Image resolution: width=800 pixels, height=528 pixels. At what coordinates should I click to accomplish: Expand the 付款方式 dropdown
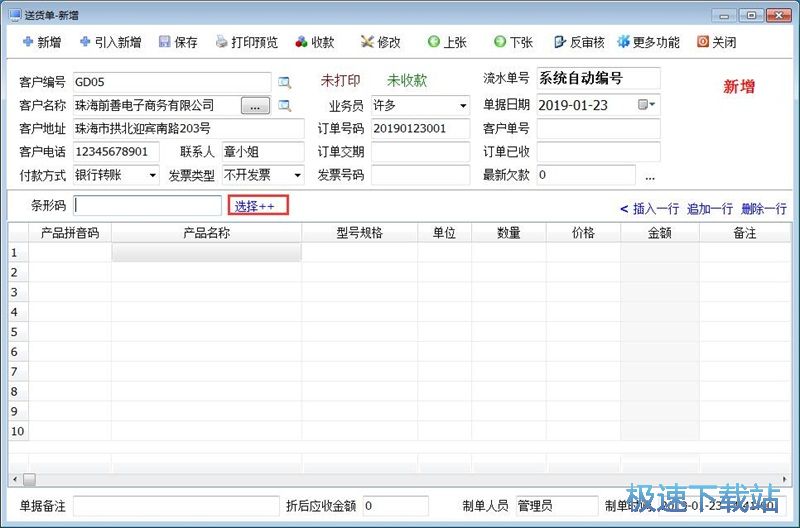(152, 175)
